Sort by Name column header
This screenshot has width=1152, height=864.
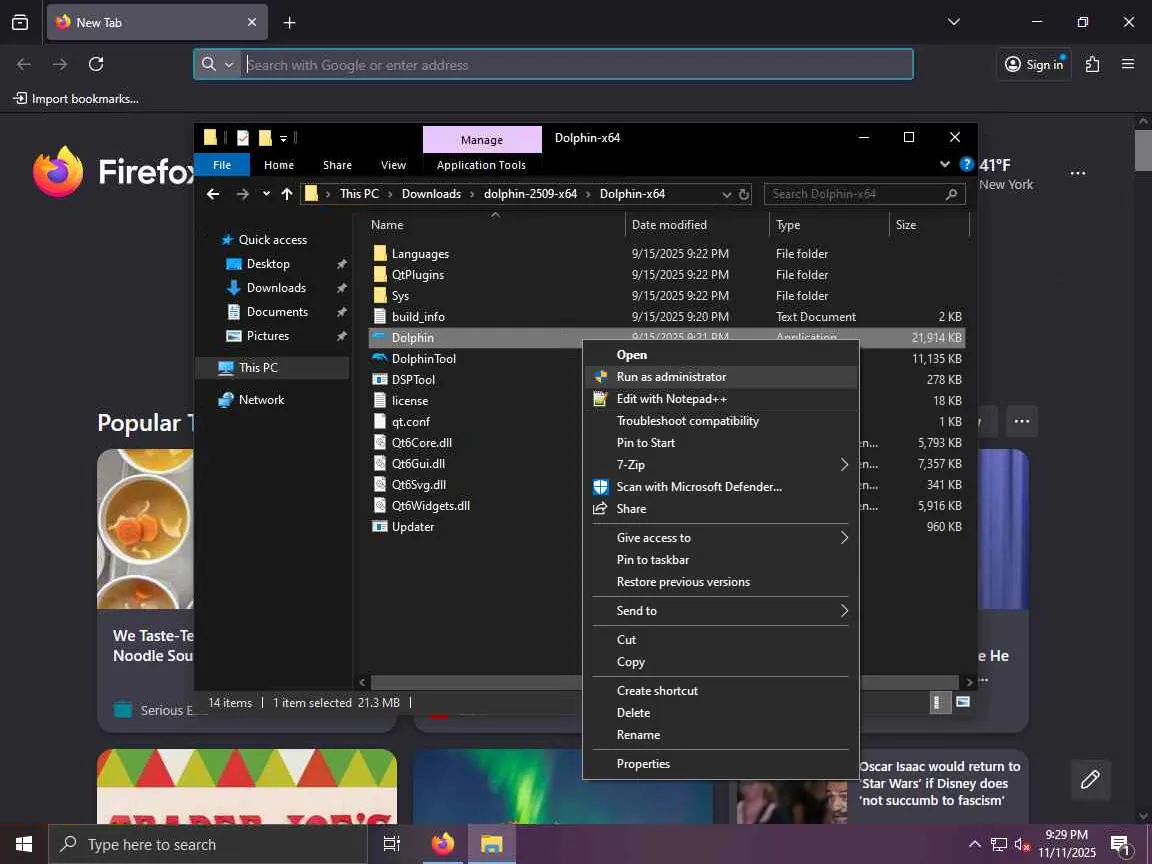coord(386,225)
